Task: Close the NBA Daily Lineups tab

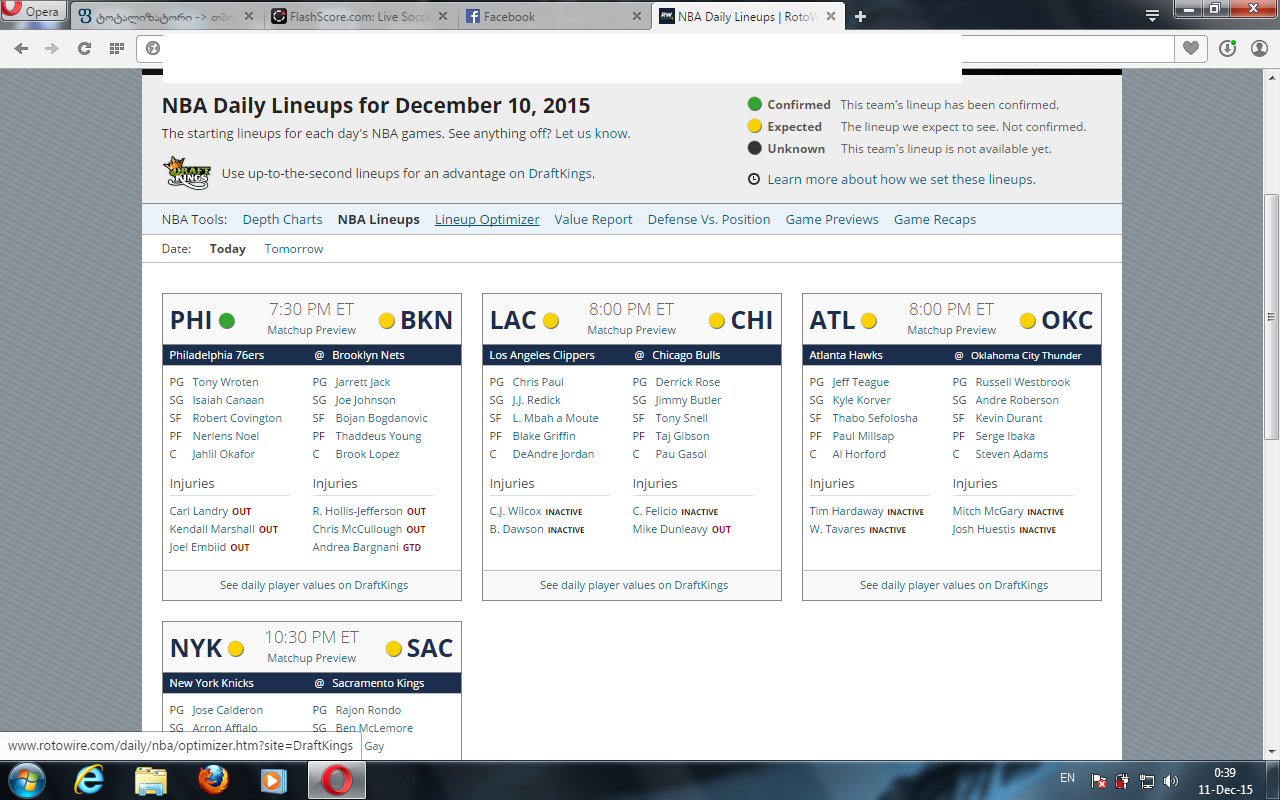Action: click(x=829, y=17)
